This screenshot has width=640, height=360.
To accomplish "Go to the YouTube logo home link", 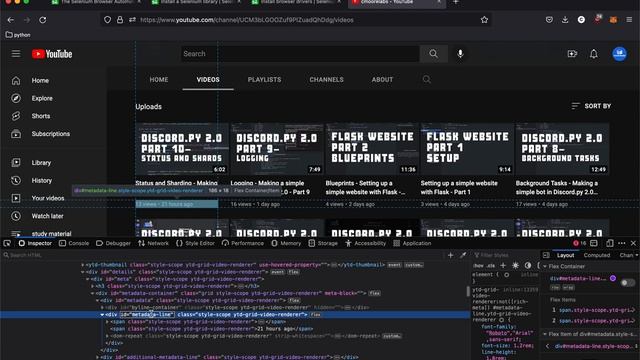I will click(x=52, y=54).
